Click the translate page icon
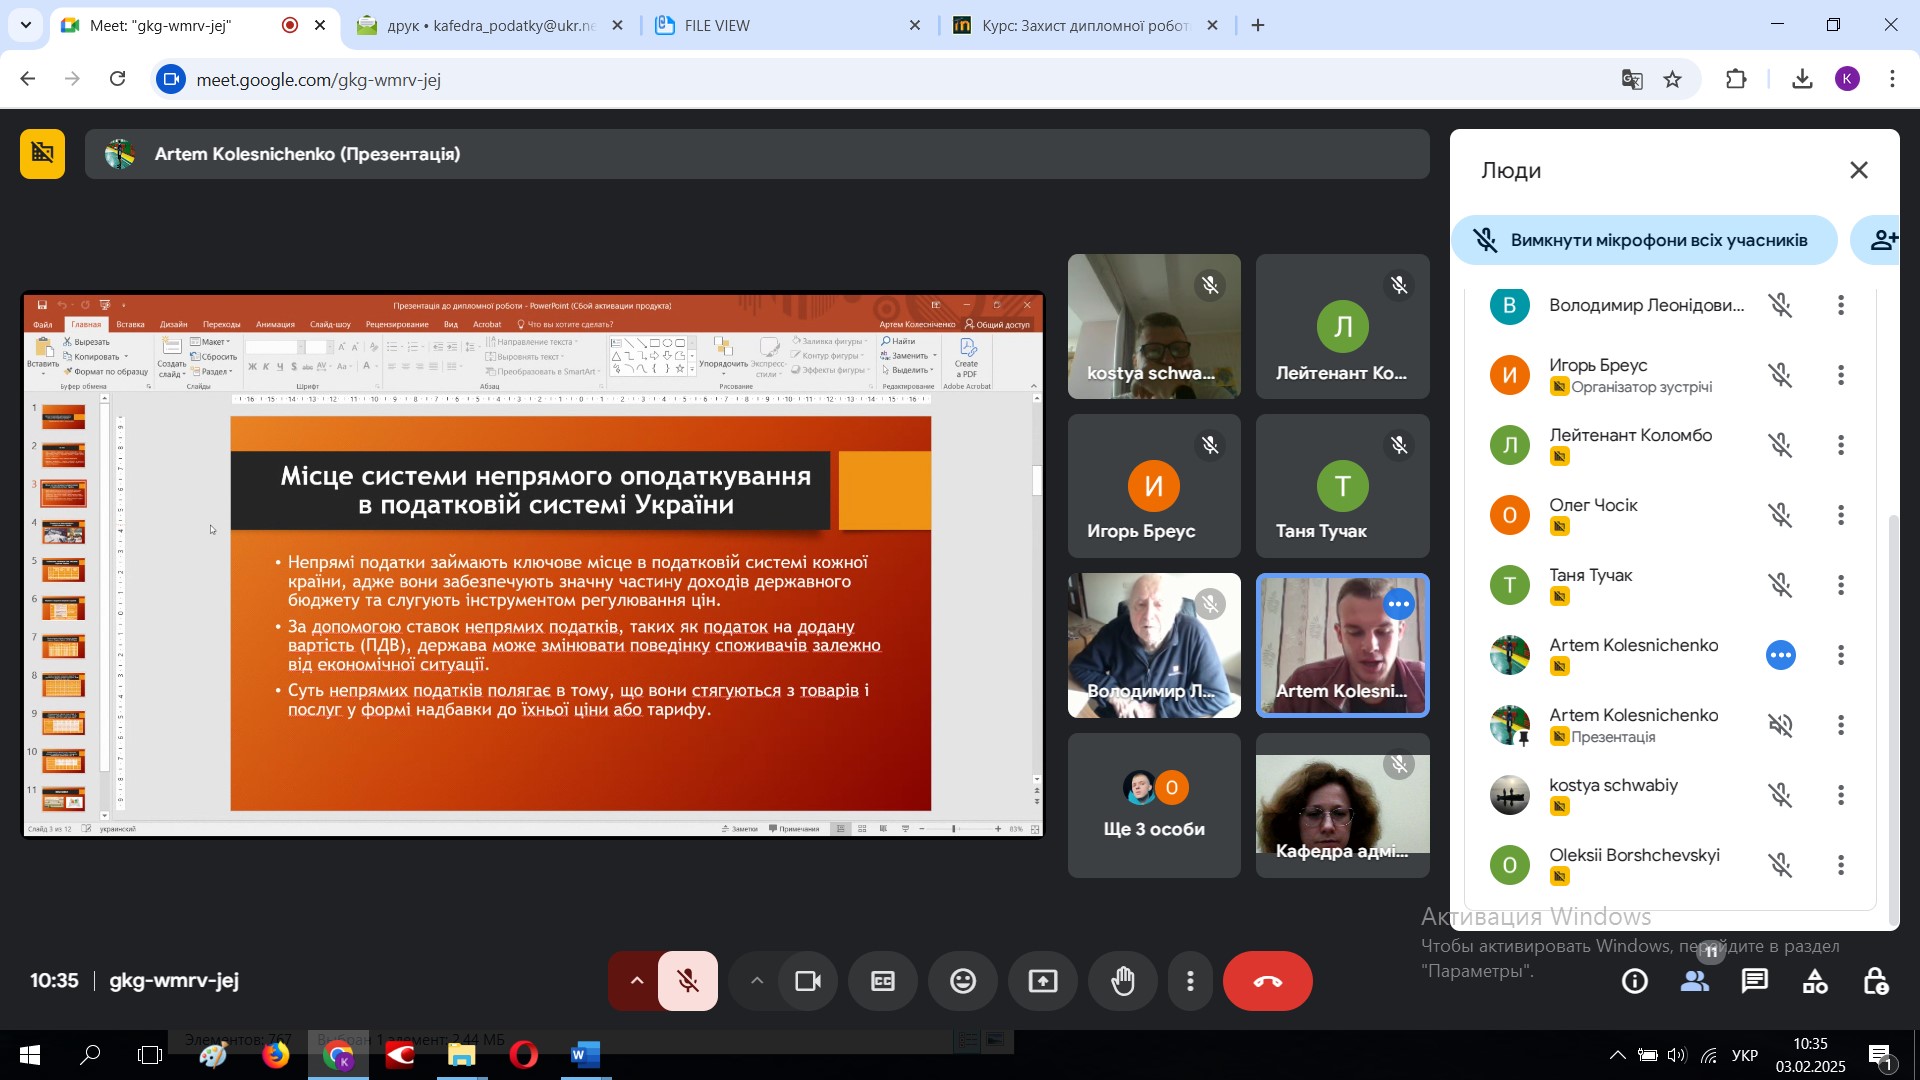This screenshot has width=1920, height=1080. click(x=1632, y=79)
